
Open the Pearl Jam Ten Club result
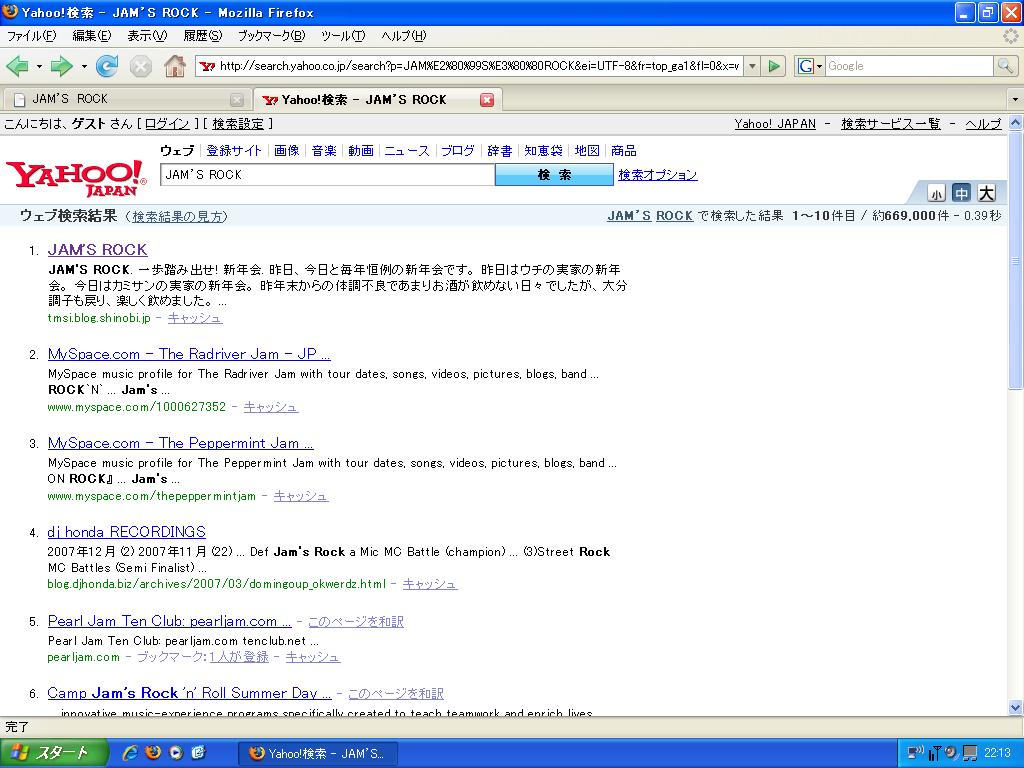pyautogui.click(x=169, y=621)
